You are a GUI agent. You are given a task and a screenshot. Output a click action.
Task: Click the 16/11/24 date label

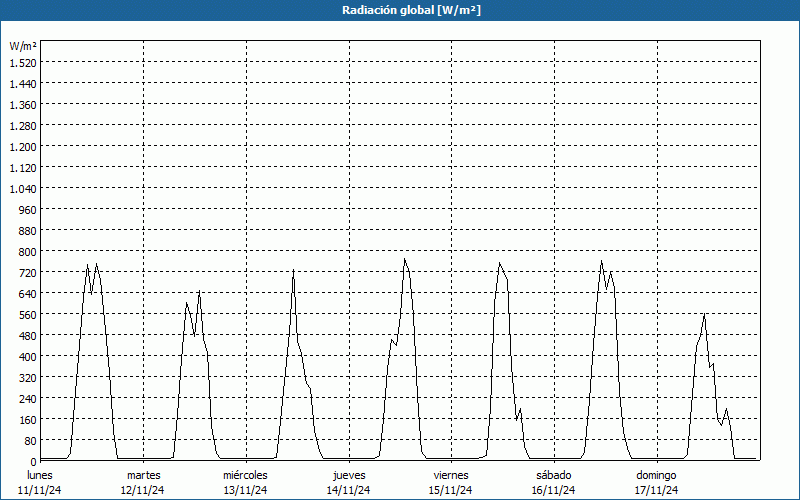[x=554, y=490]
